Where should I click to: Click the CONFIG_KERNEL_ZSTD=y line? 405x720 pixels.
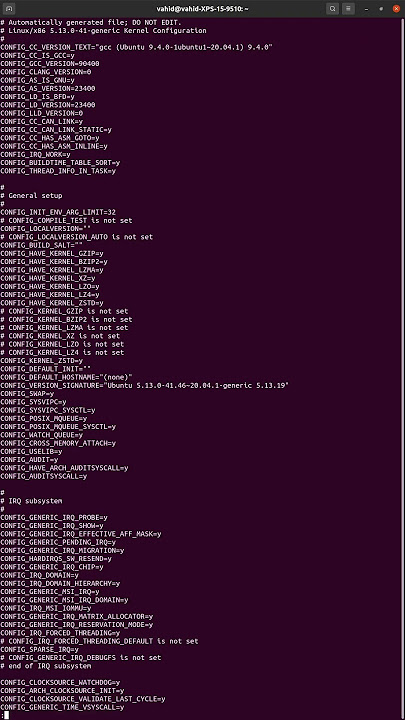click(41, 361)
